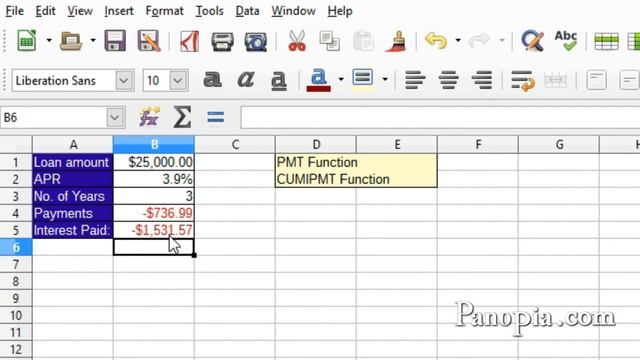Expand the New document dropdown arrow

(49, 40)
